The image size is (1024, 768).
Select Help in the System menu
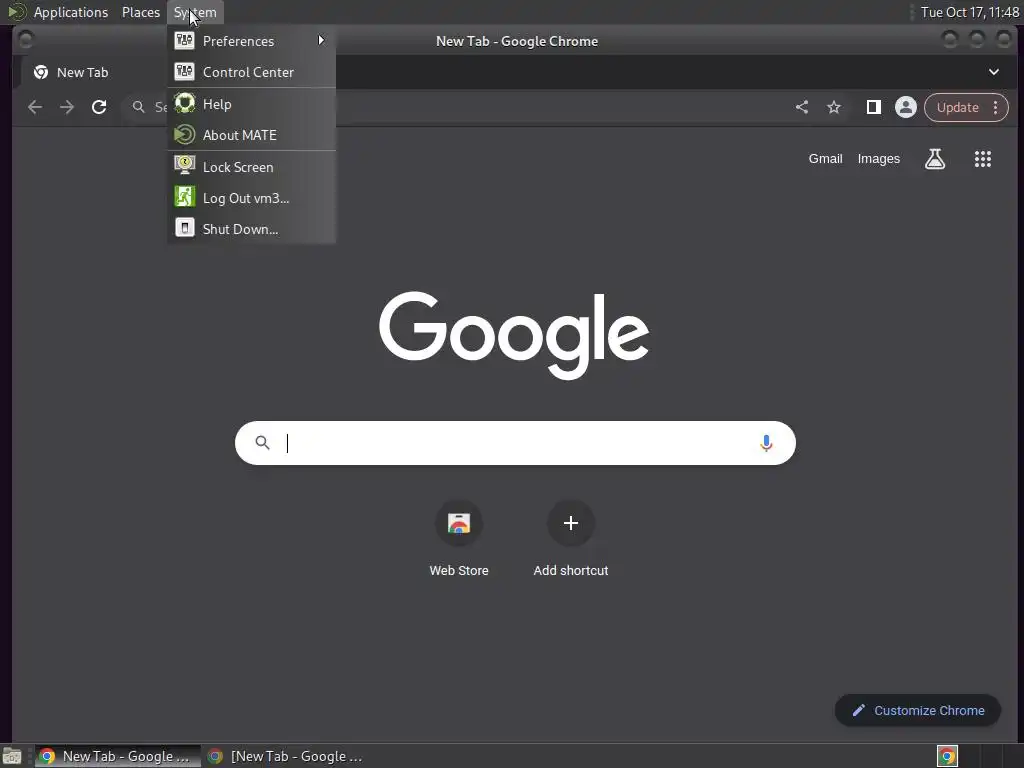point(251,104)
